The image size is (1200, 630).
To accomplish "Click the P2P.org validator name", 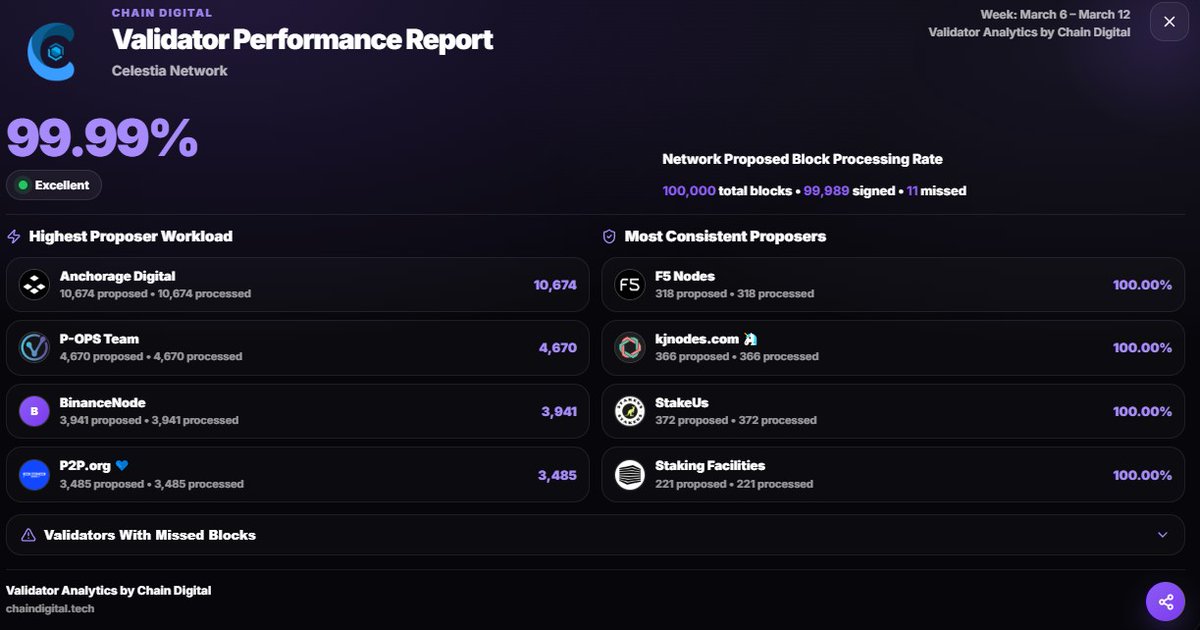I will (85, 466).
